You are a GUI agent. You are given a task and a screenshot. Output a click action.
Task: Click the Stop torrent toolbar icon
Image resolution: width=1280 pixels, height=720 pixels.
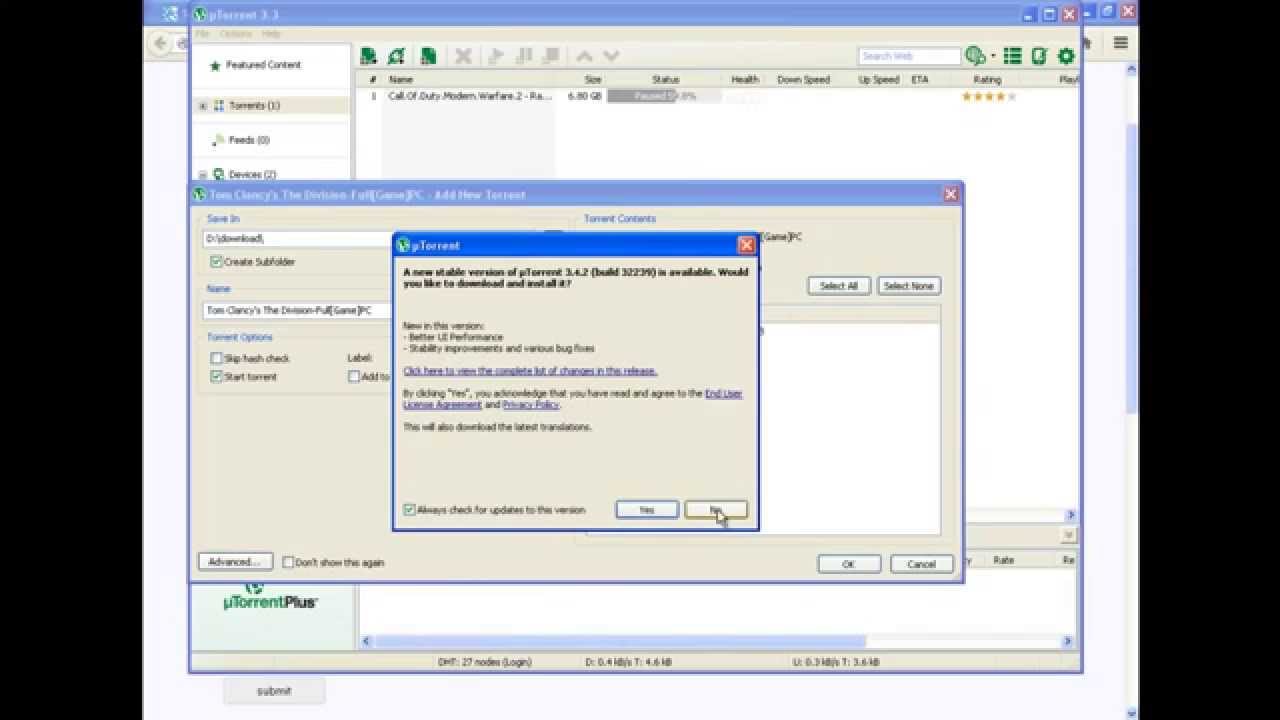(x=550, y=56)
